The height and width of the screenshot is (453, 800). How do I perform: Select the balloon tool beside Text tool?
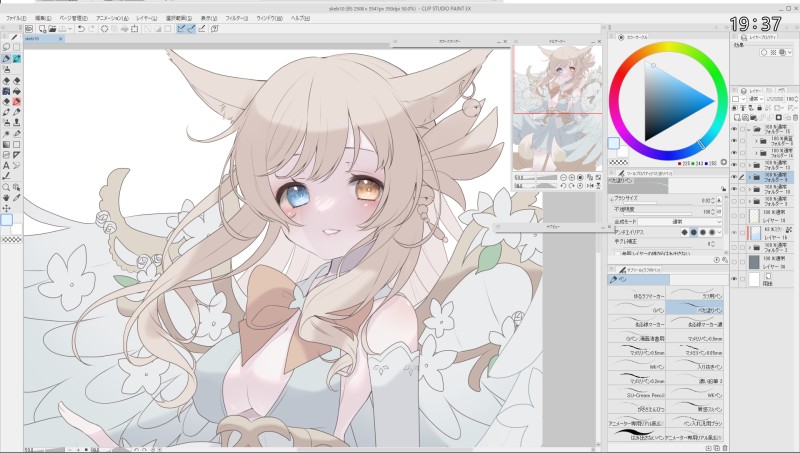click(x=16, y=165)
